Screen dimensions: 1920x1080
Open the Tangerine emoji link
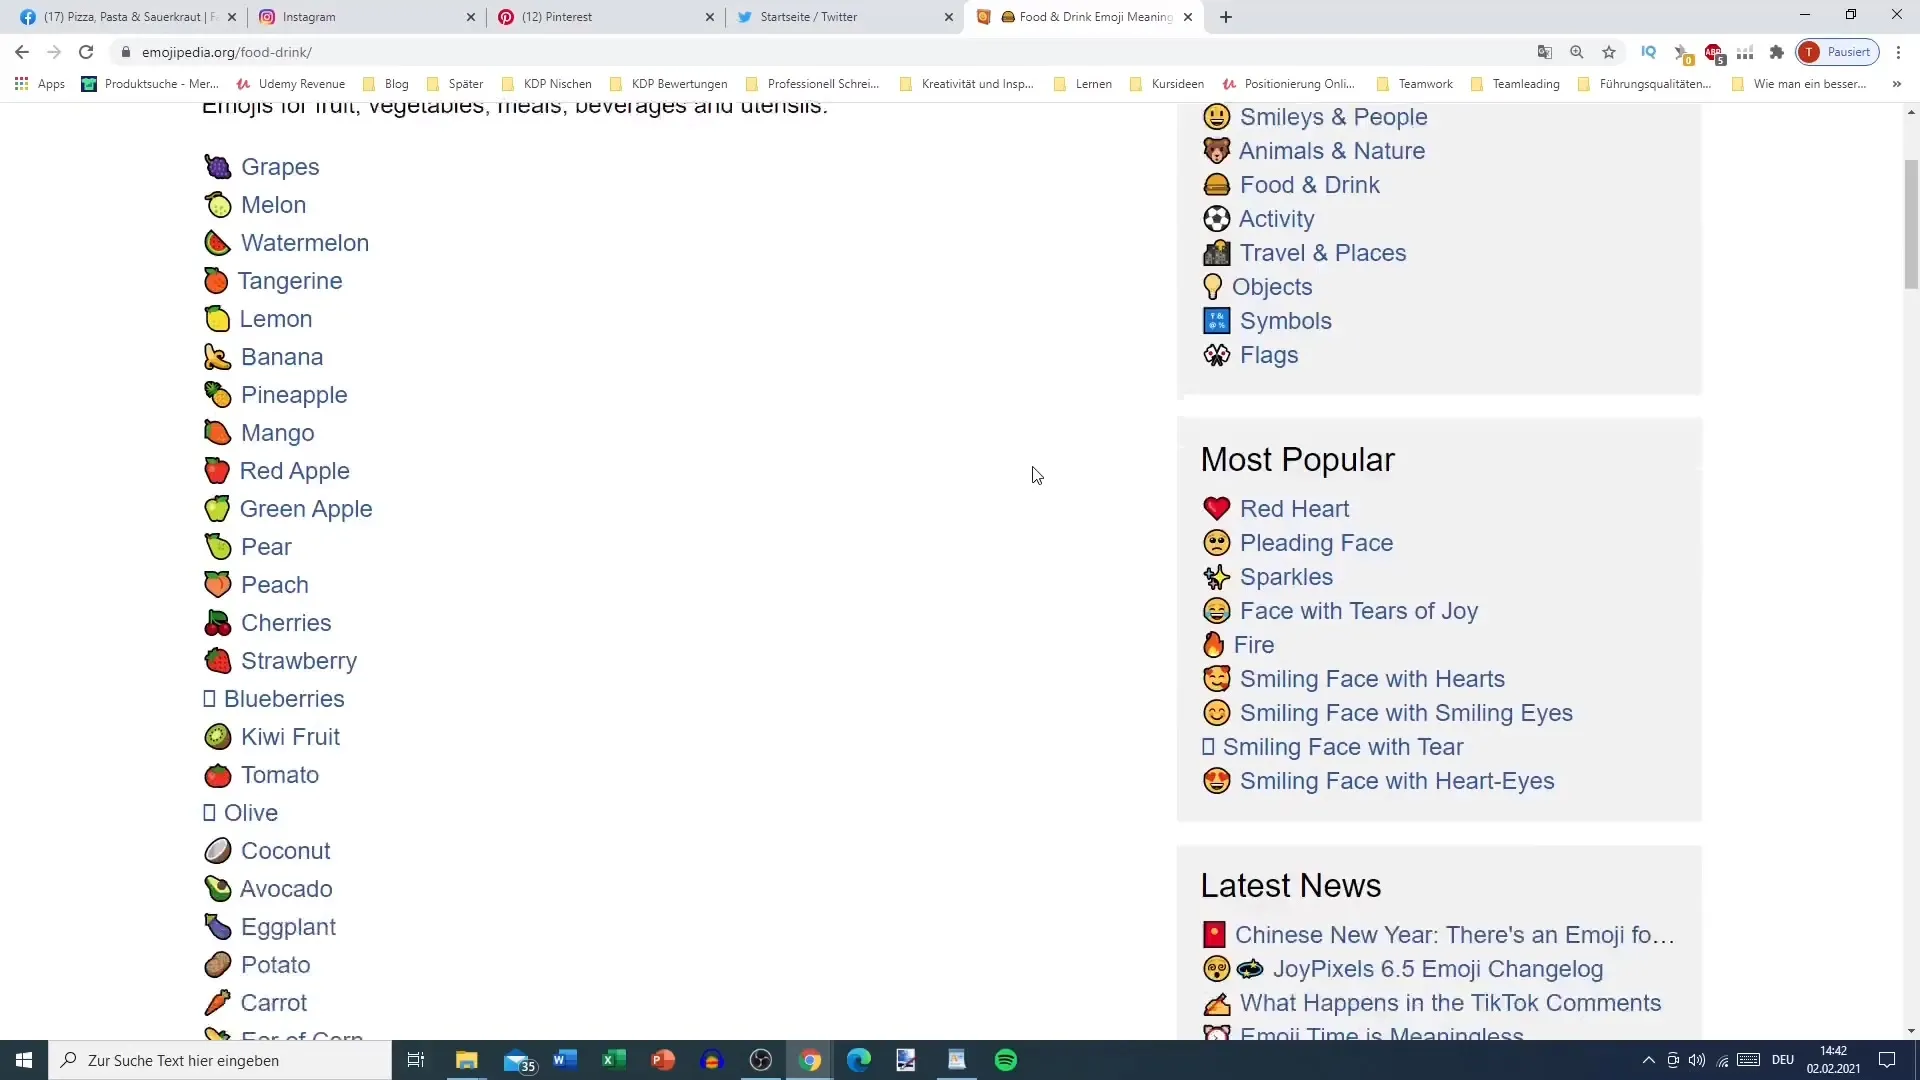tap(290, 281)
